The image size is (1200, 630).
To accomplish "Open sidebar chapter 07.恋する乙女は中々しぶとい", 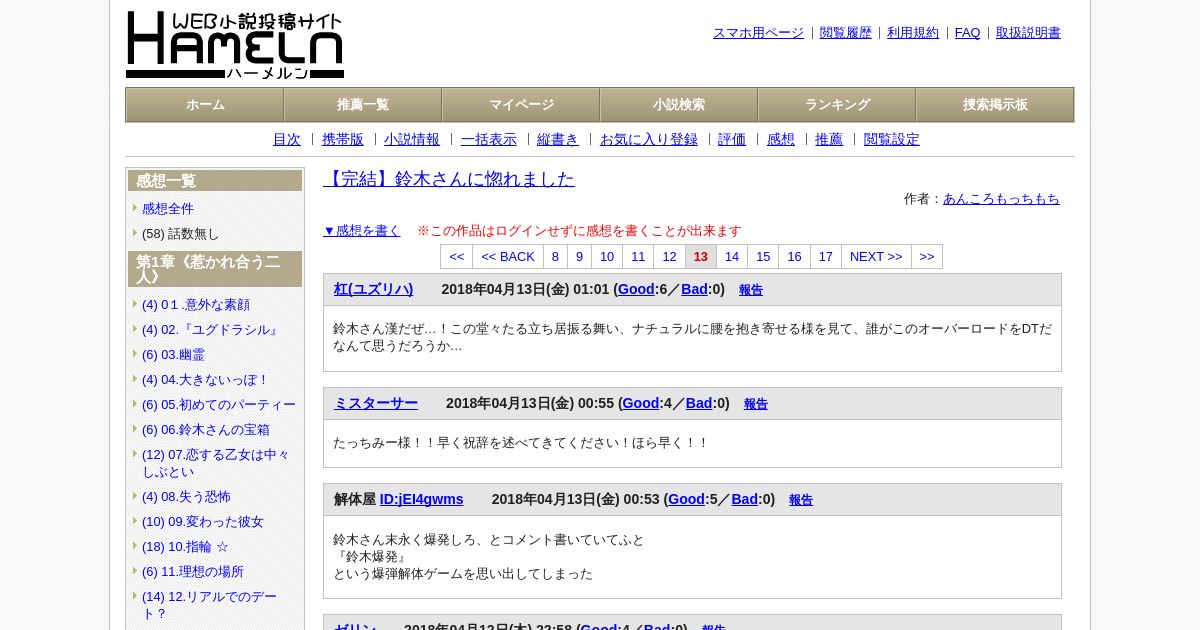I will (x=216, y=463).
